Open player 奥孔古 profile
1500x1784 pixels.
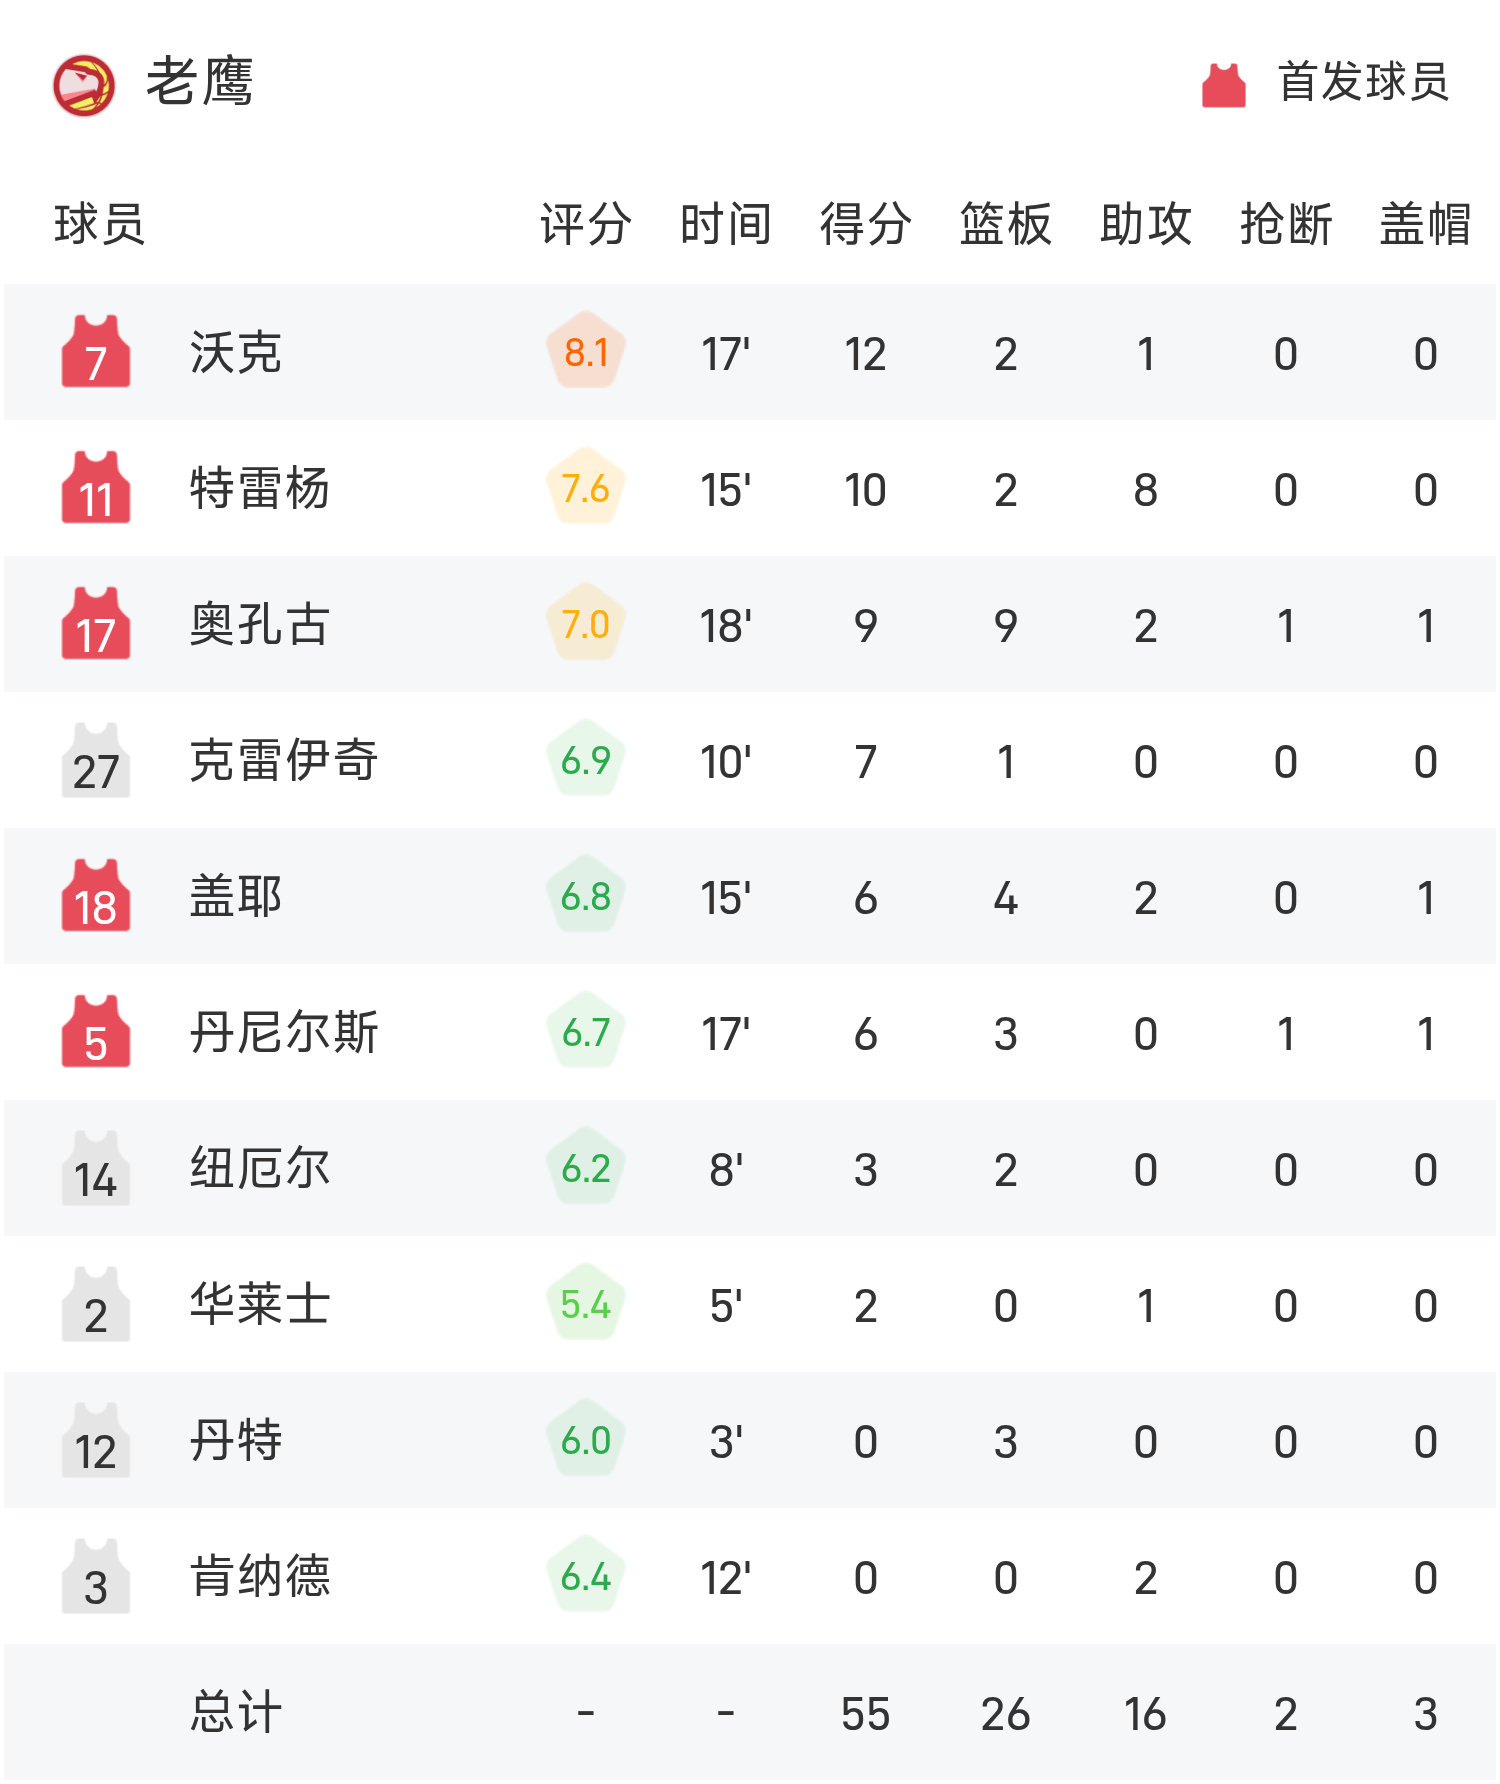[x=259, y=625]
